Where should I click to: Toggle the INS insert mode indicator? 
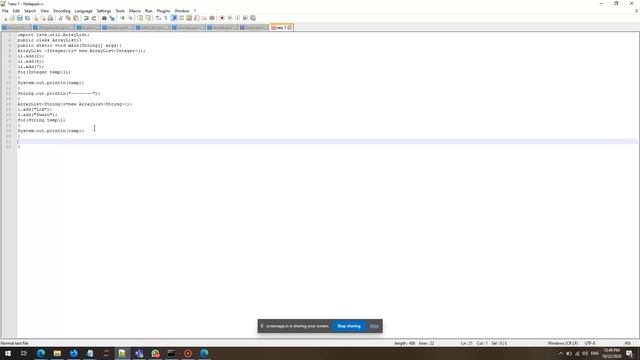click(627, 343)
